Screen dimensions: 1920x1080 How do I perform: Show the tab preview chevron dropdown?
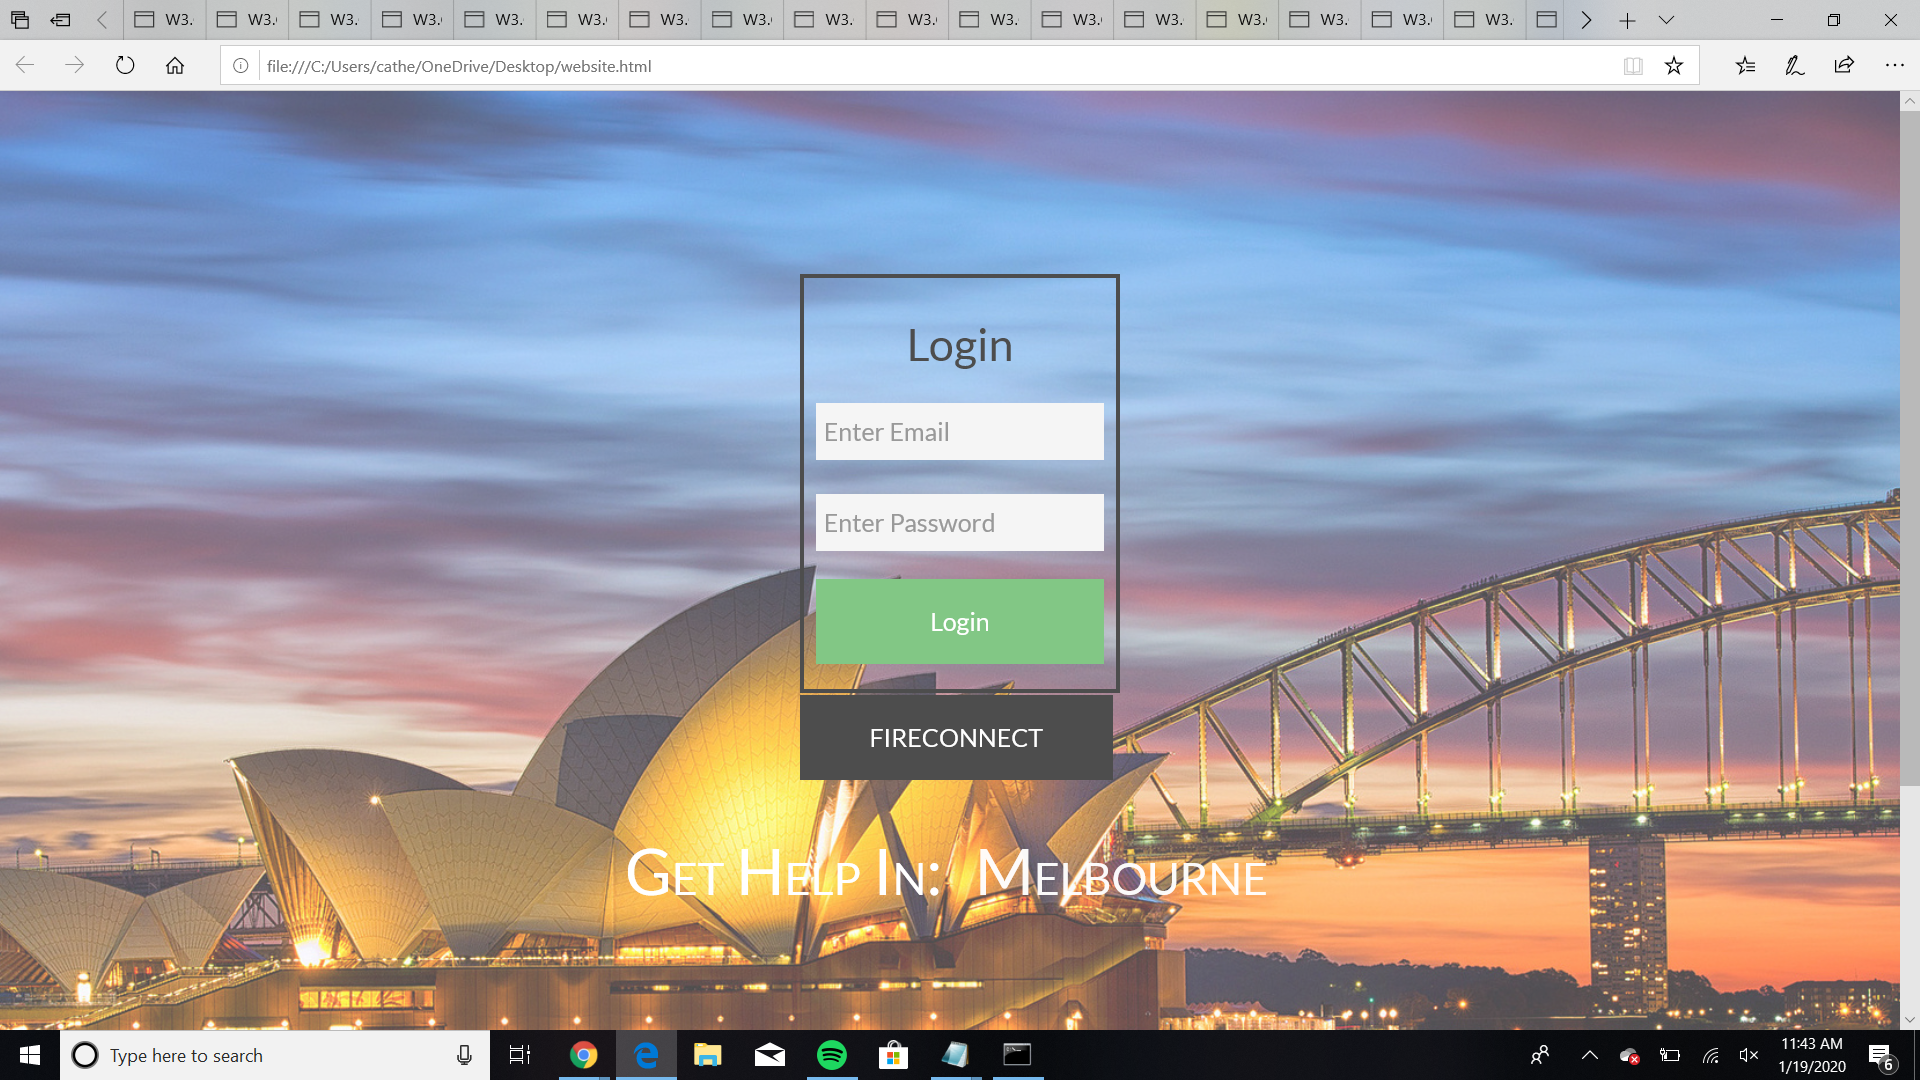coord(1666,20)
